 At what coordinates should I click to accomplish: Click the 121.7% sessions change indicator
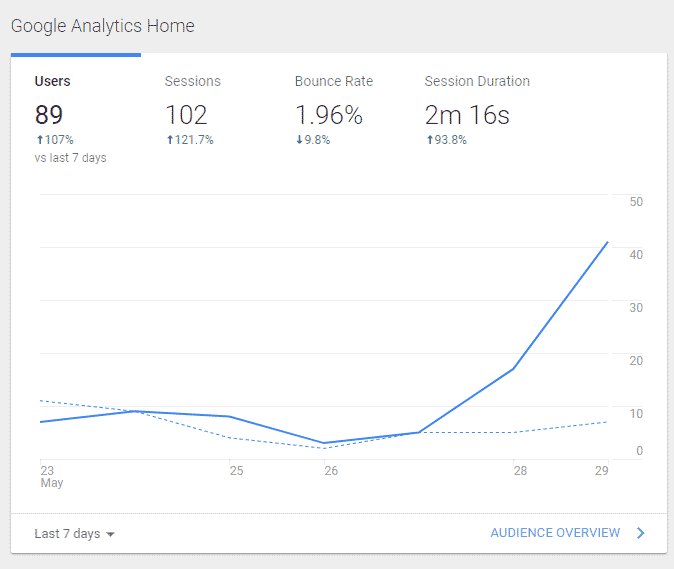pos(190,140)
